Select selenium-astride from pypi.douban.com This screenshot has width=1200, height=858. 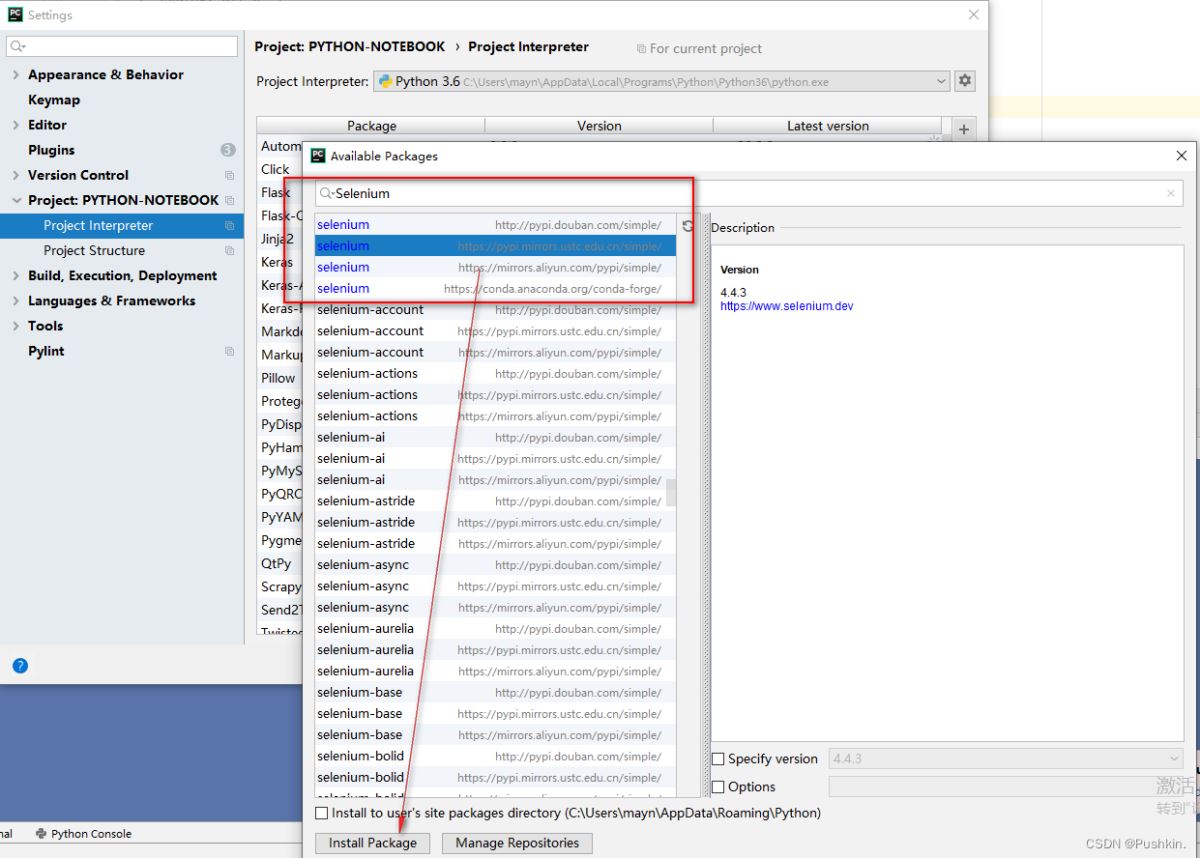pos(495,501)
